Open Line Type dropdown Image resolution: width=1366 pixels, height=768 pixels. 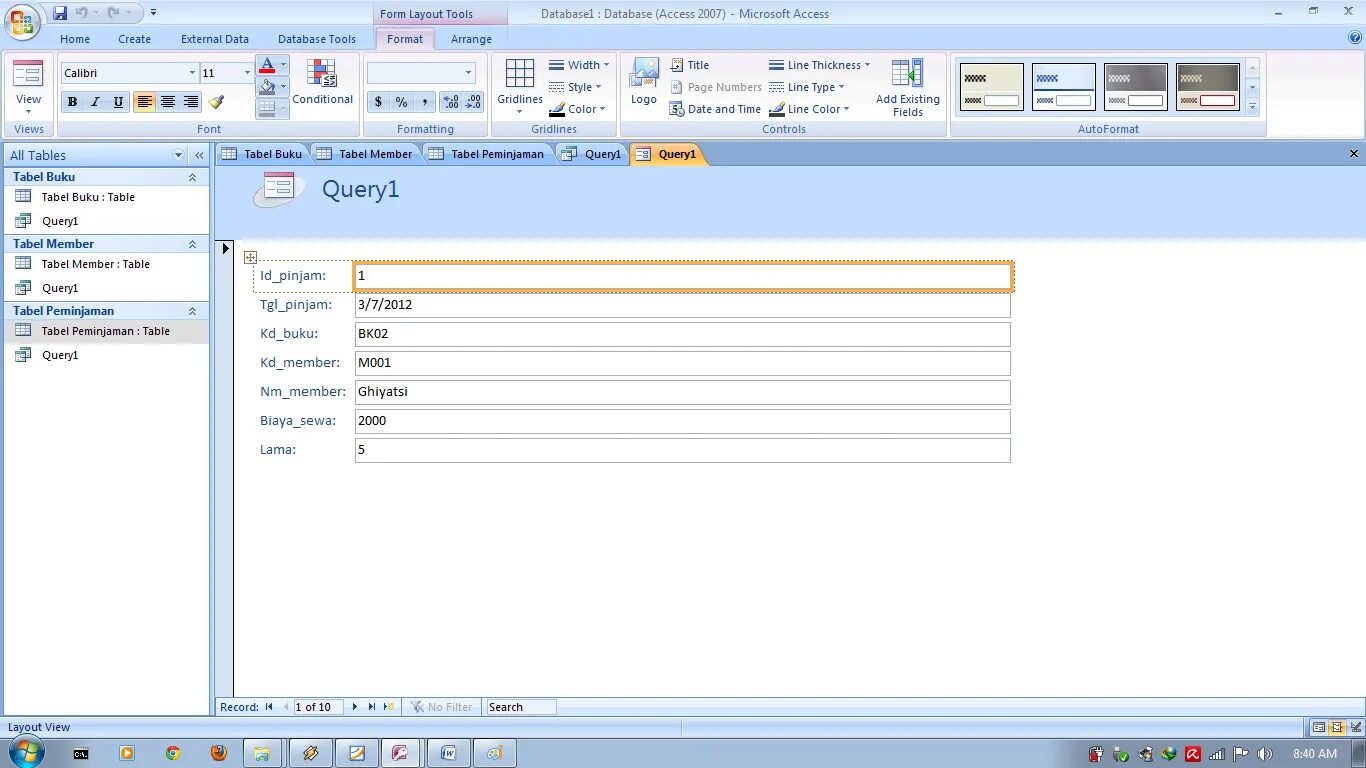pos(806,87)
